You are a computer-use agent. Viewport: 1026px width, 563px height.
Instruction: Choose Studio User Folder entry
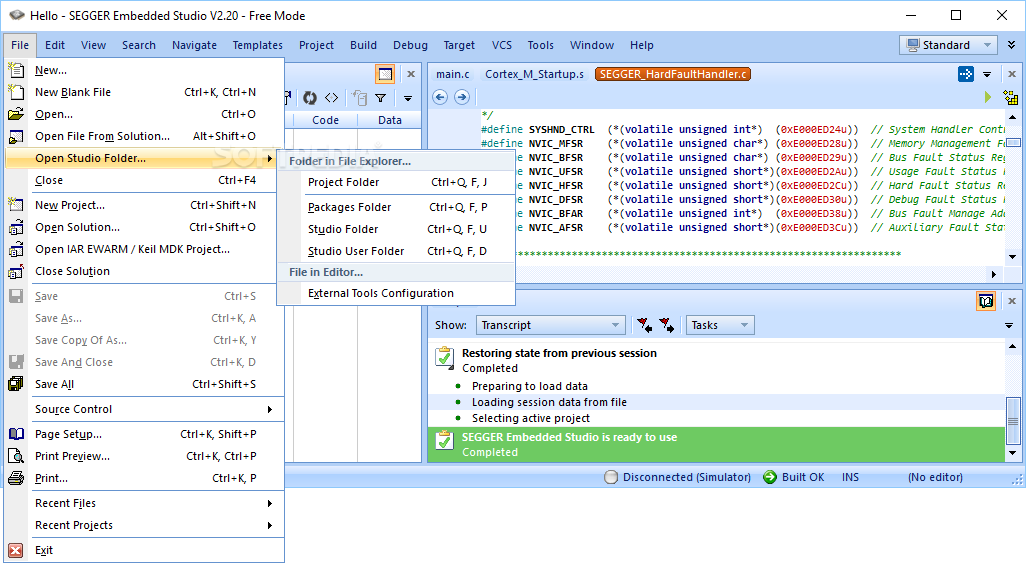(x=397, y=251)
